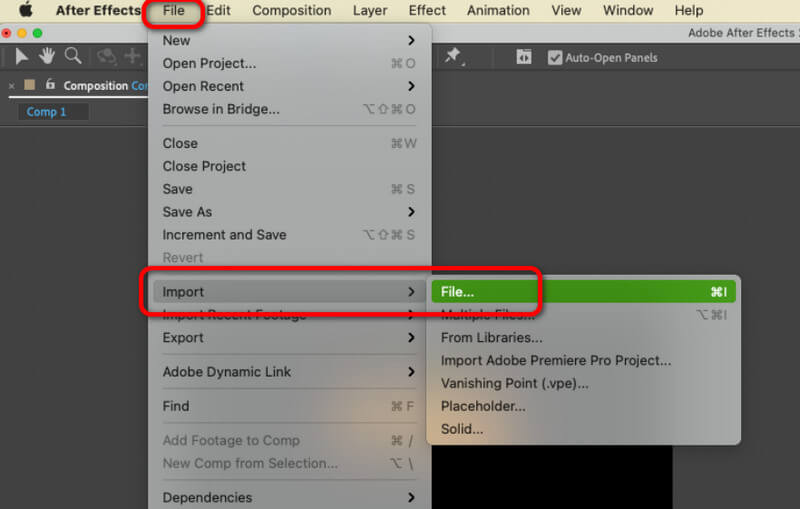
Task: Open the Edit menu
Action: (218, 11)
